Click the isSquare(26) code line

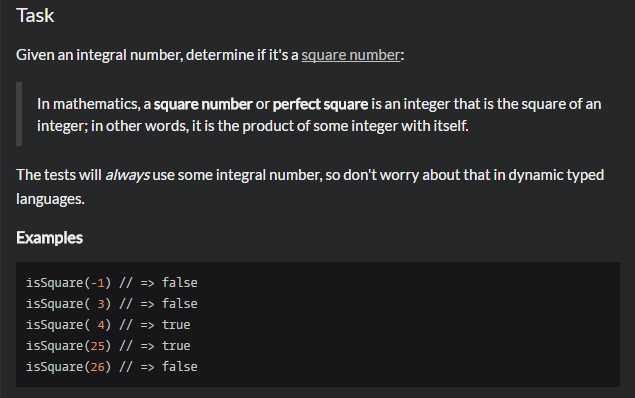[112, 367]
